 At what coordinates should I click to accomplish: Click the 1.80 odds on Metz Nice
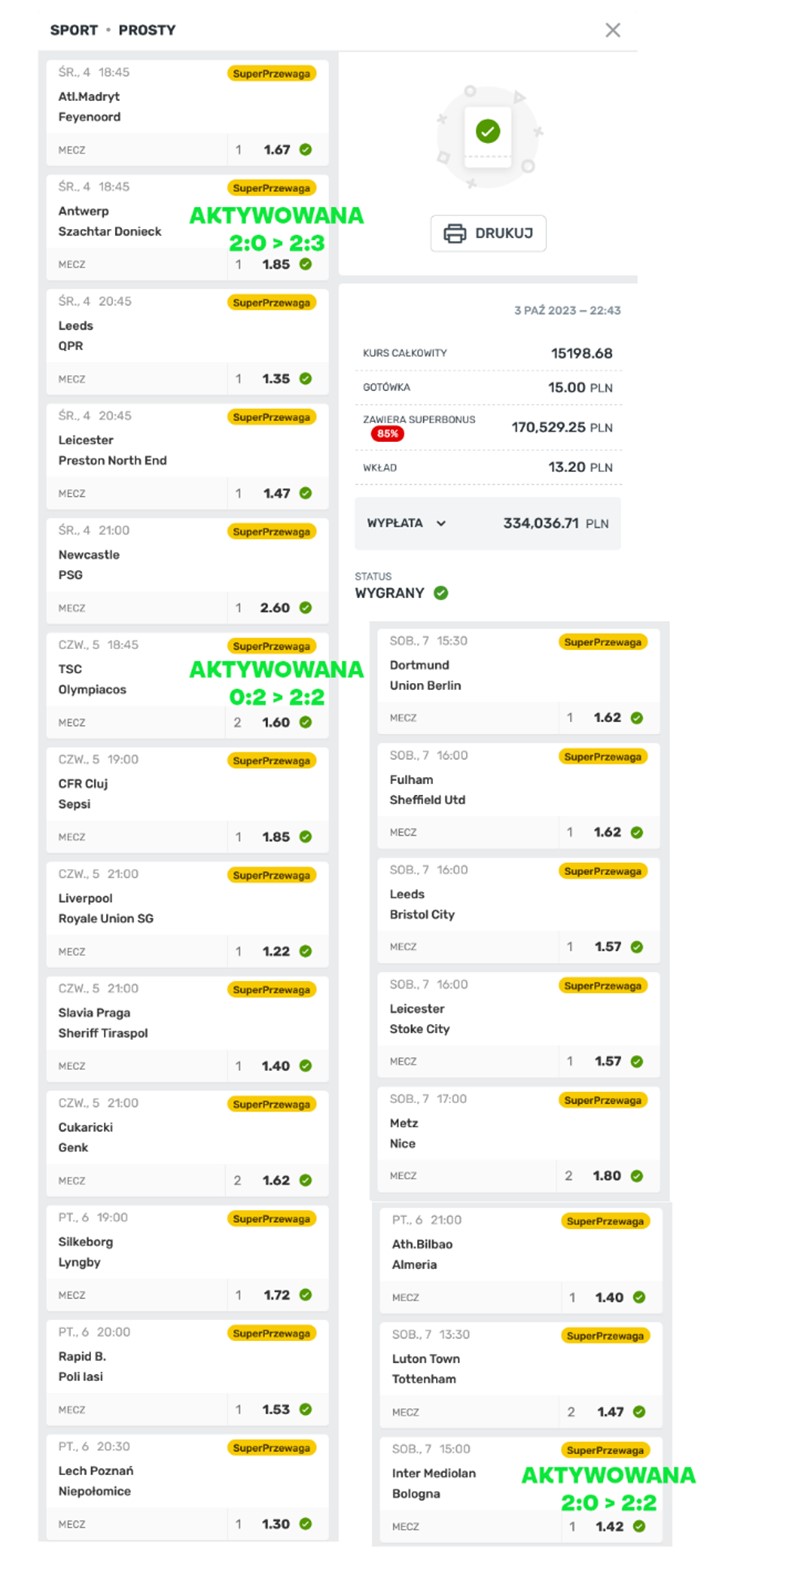point(607,1176)
